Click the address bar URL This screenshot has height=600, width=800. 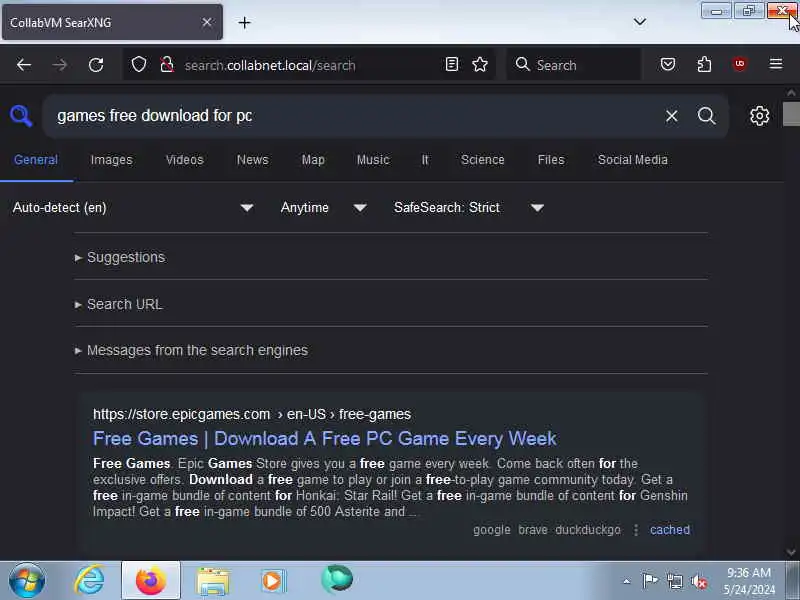click(270, 65)
